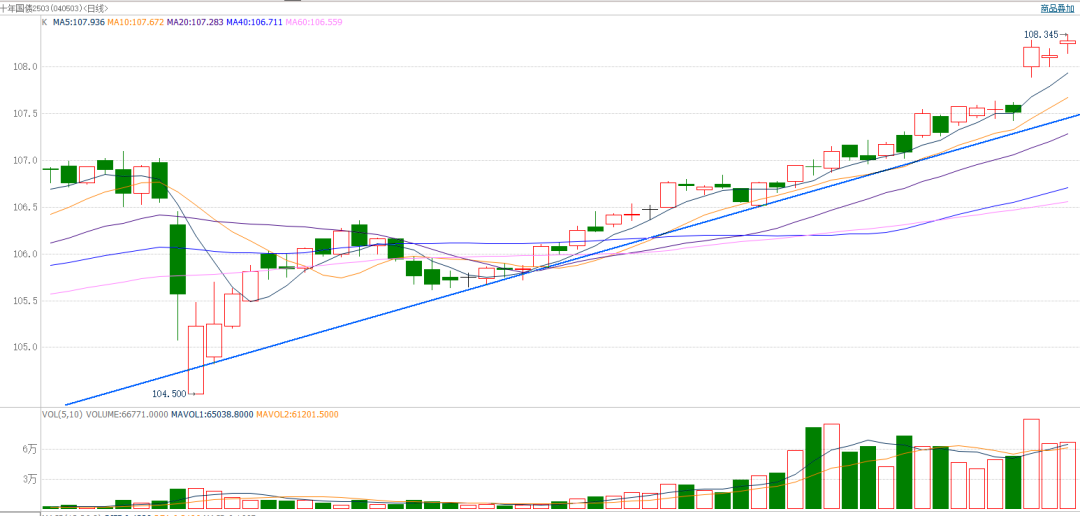1080x516 pixels.
Task: Click the tallest red volume bar
Action: [x=1031, y=463]
